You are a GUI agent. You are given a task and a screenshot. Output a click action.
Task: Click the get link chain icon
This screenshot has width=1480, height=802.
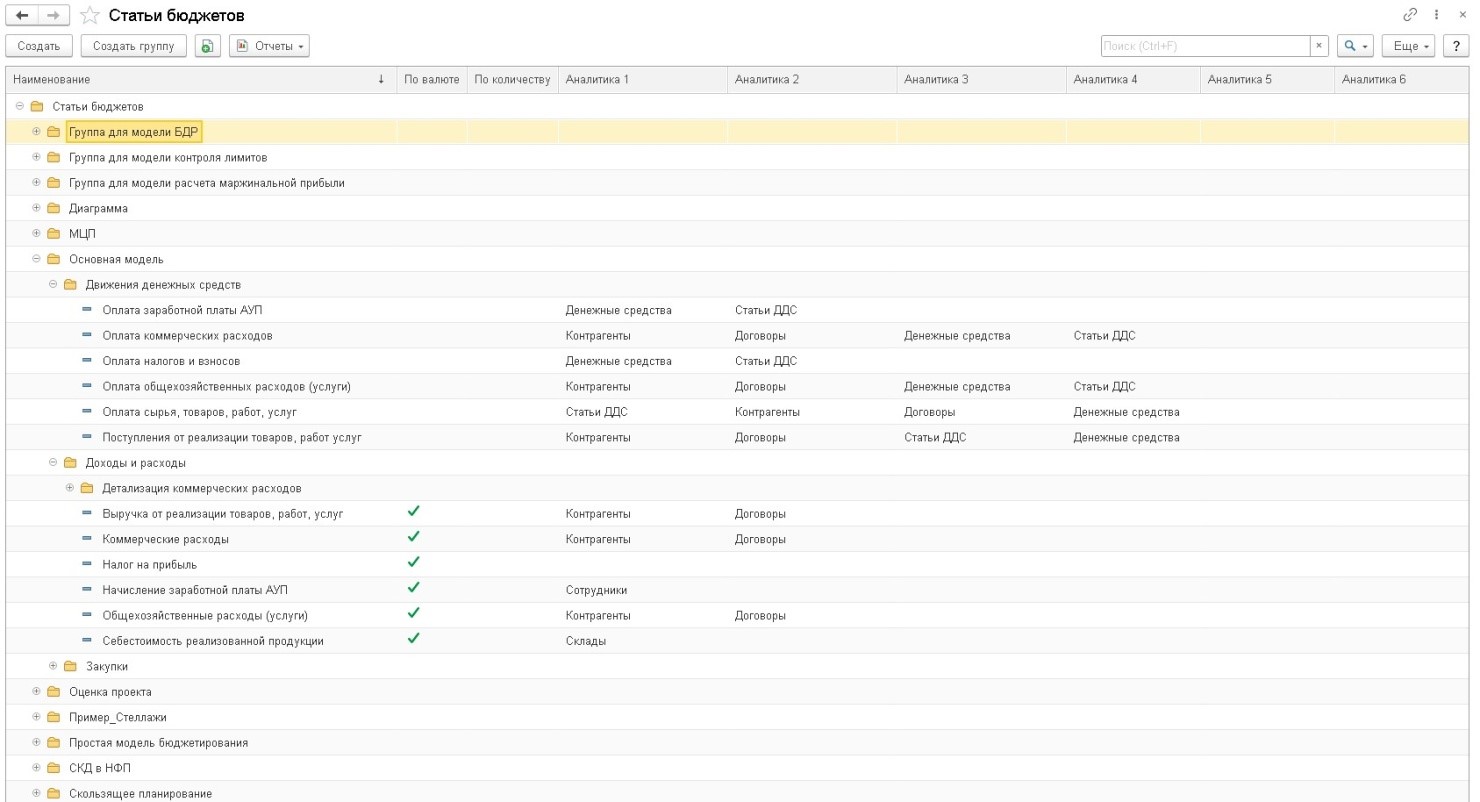(x=1411, y=16)
